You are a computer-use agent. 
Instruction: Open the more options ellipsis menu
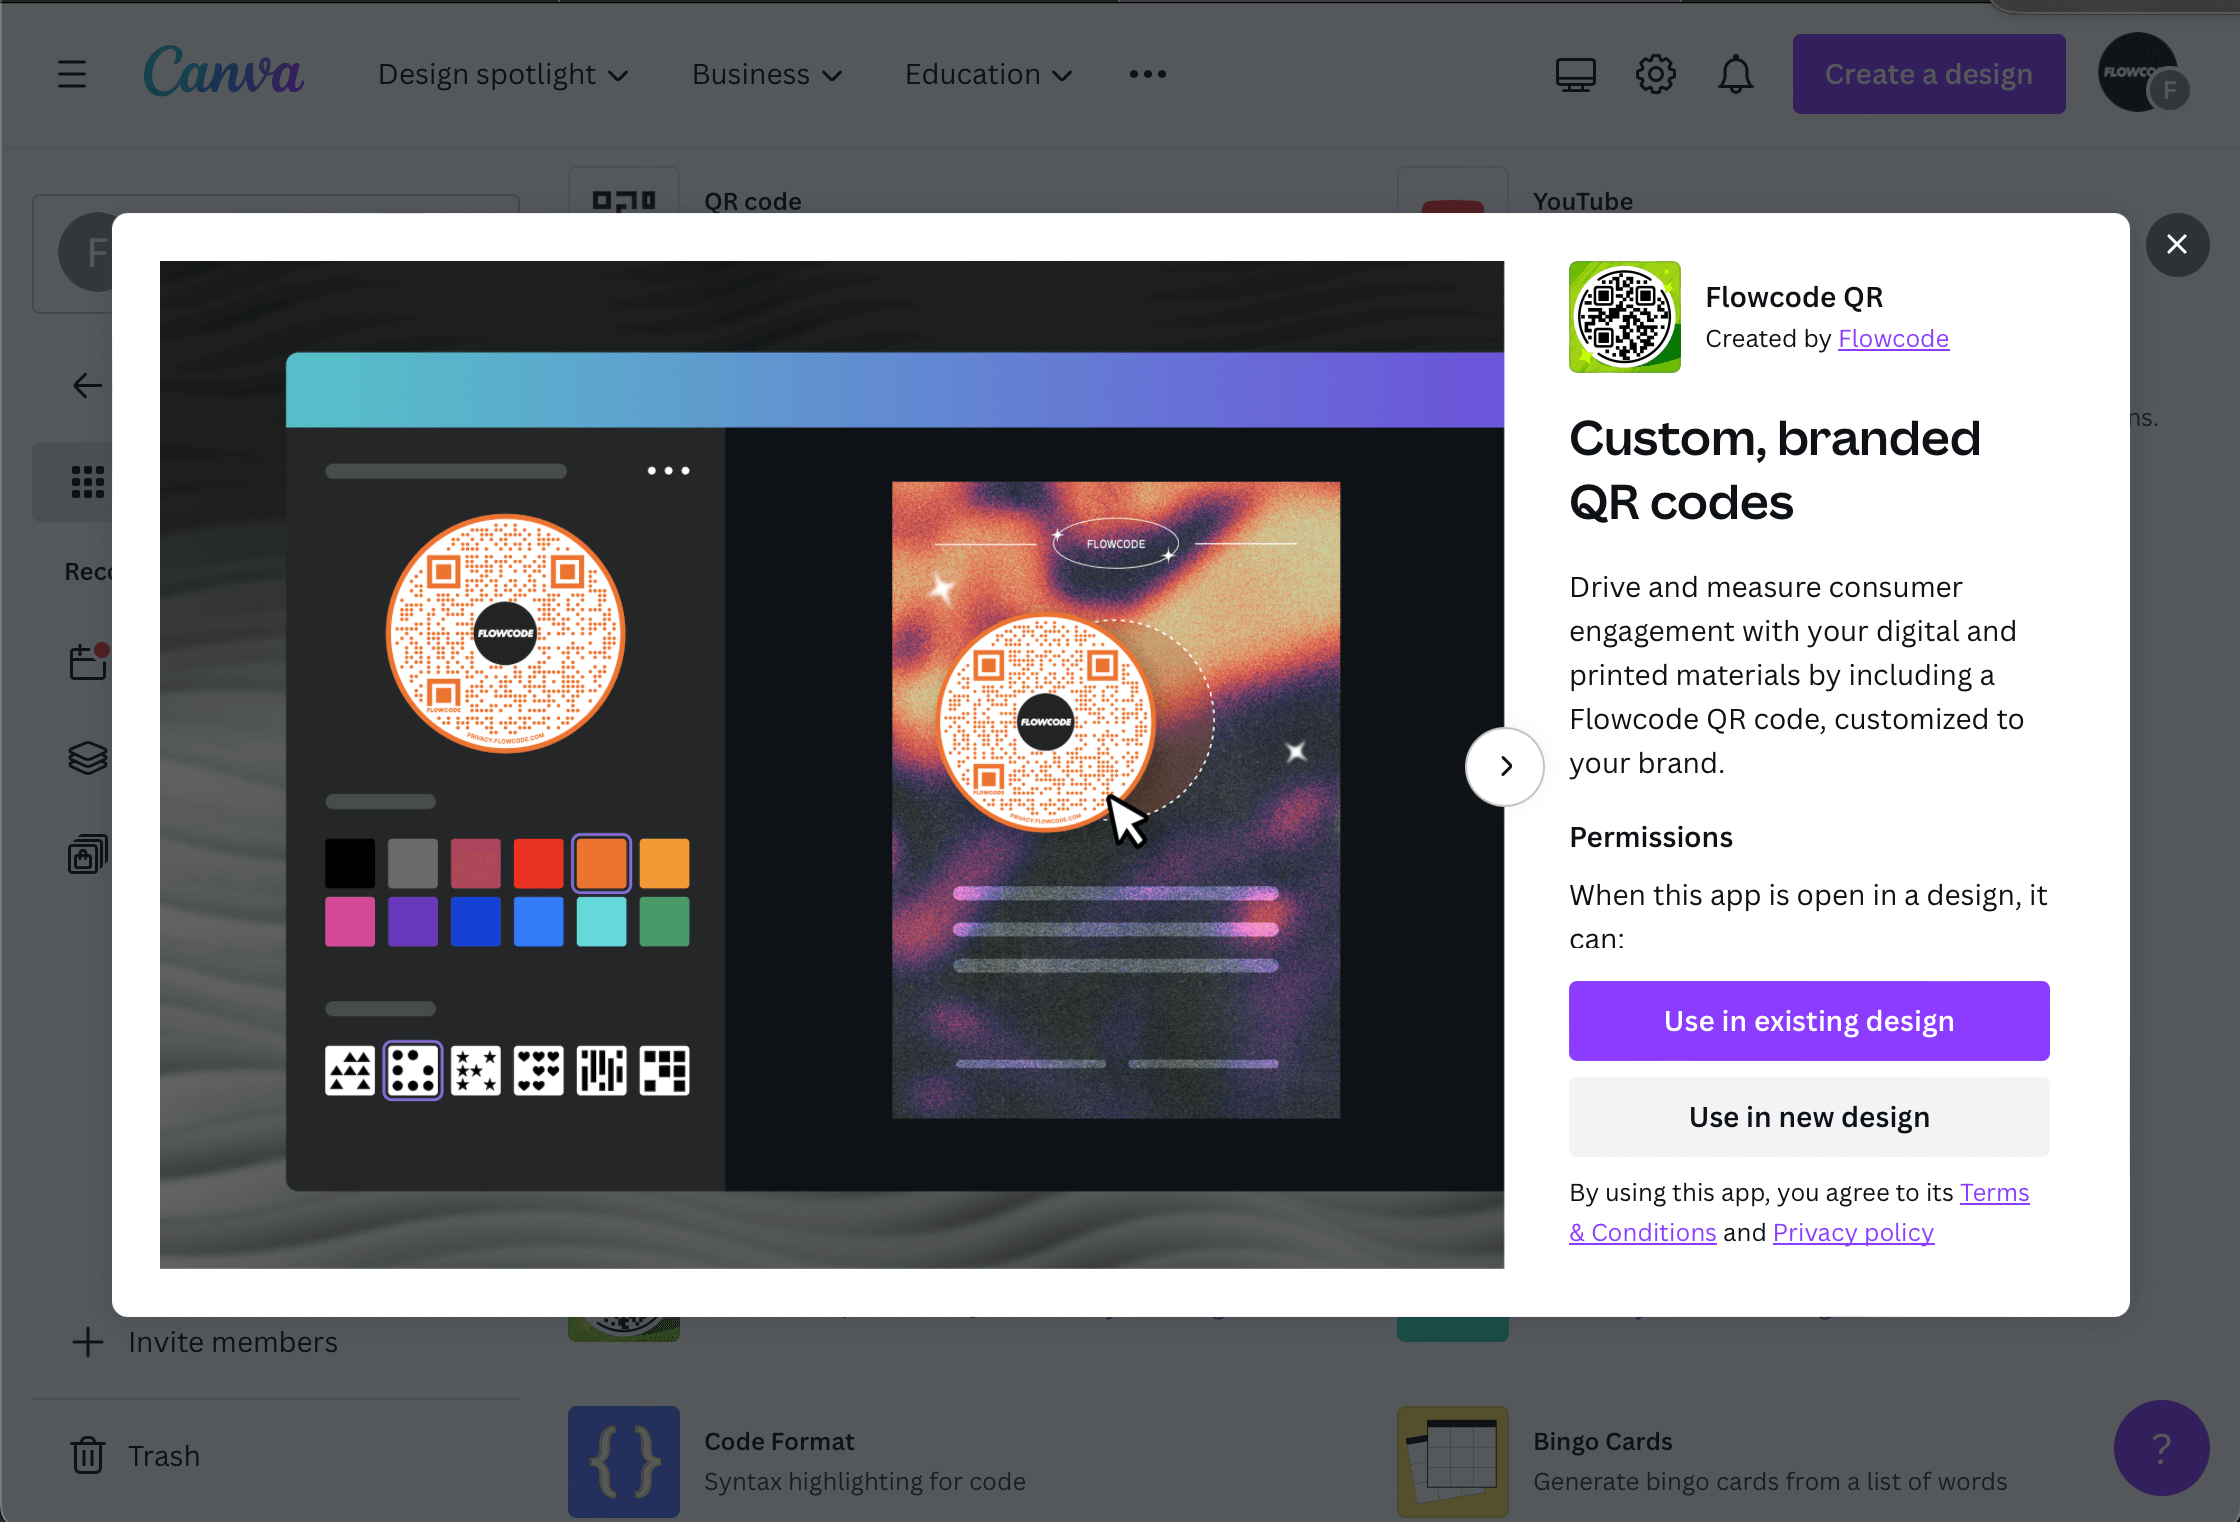(x=1147, y=74)
